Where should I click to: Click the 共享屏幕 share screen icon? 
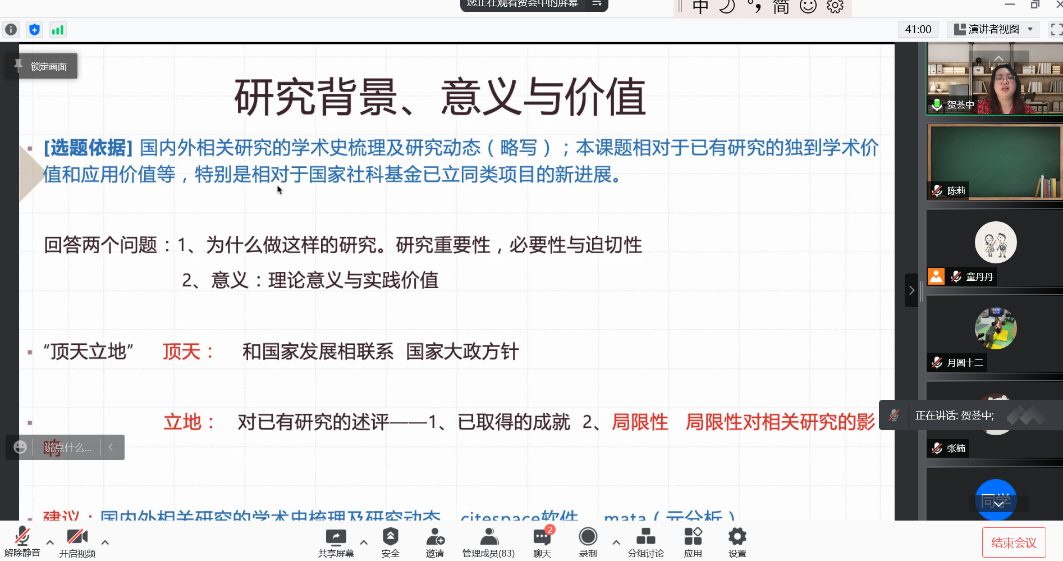click(336, 541)
